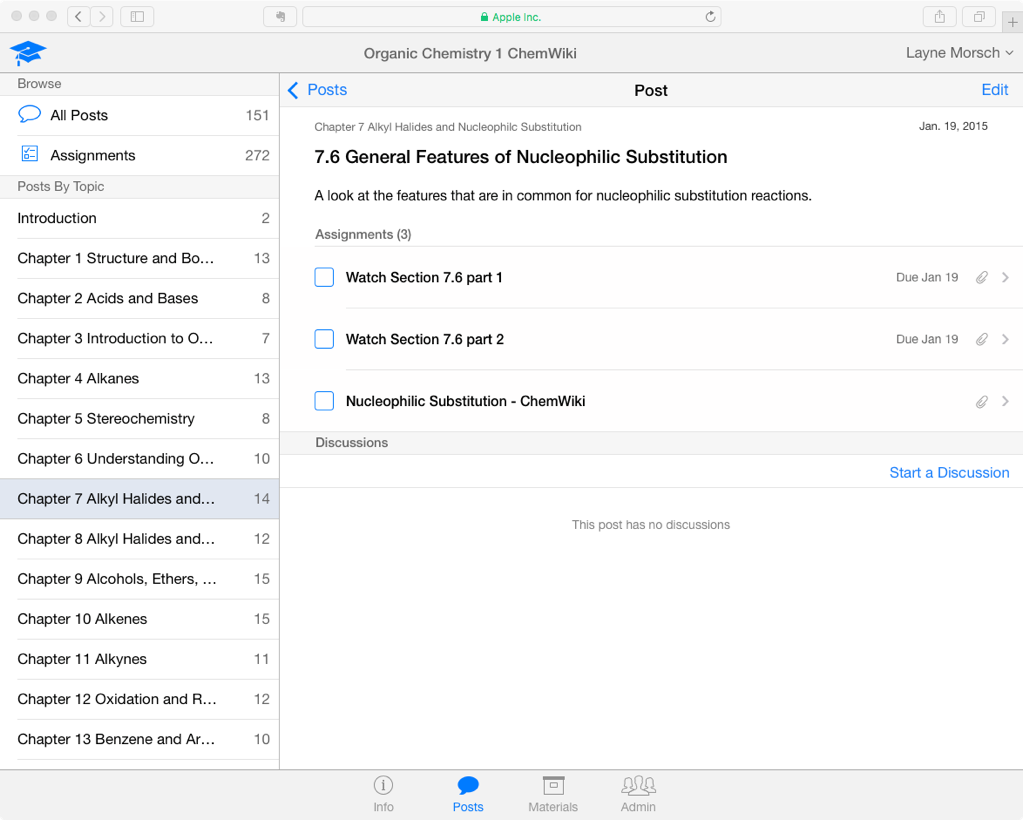Open the Info tab icon
Screen dimensions: 1023x820
pos(383,786)
